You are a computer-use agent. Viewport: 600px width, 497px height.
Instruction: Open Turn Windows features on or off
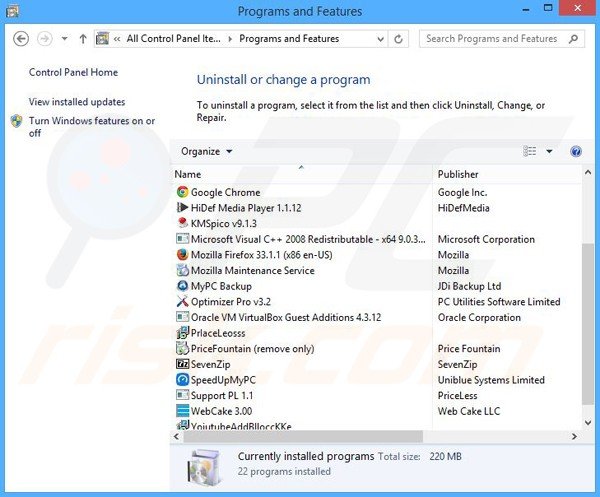pyautogui.click(x=92, y=127)
